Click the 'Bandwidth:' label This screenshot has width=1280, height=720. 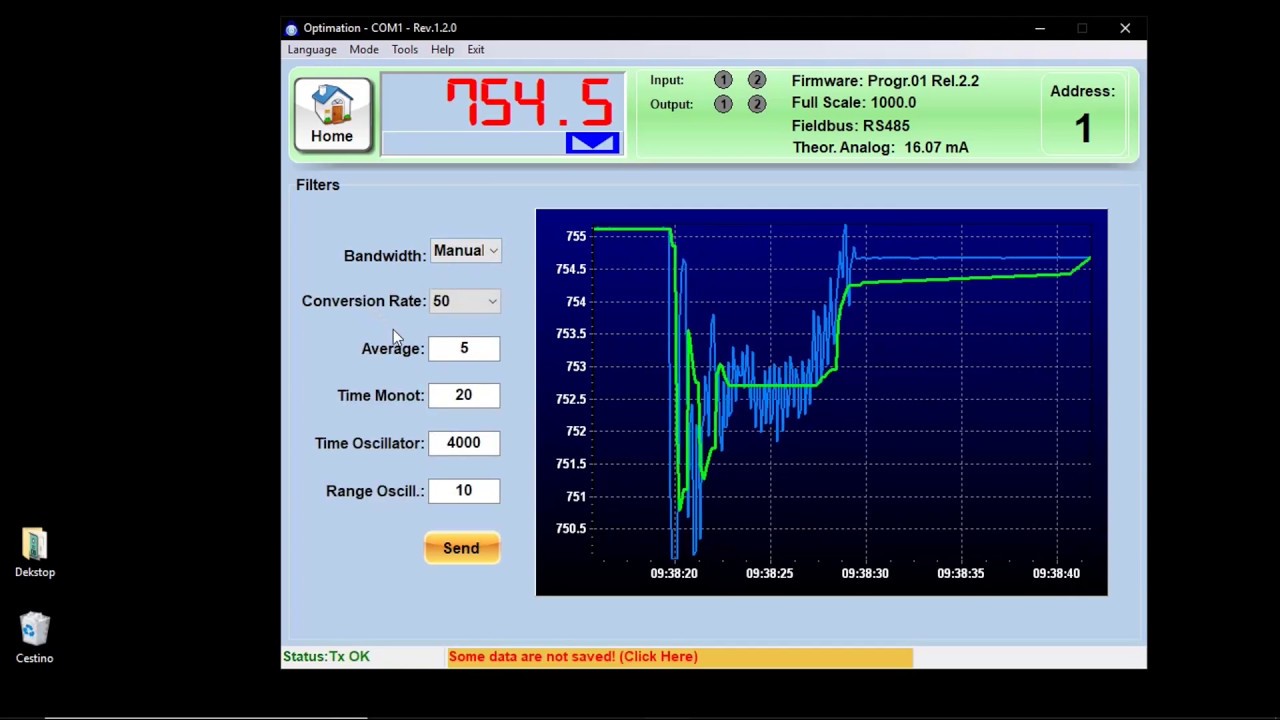pyautogui.click(x=385, y=256)
